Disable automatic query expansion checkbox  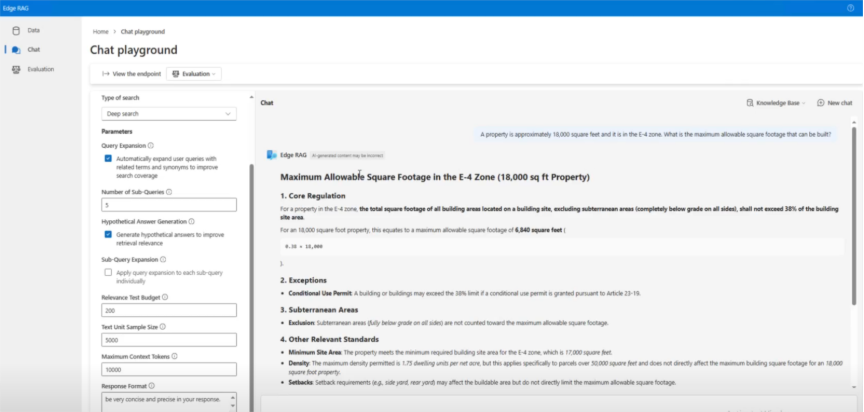coord(108,158)
